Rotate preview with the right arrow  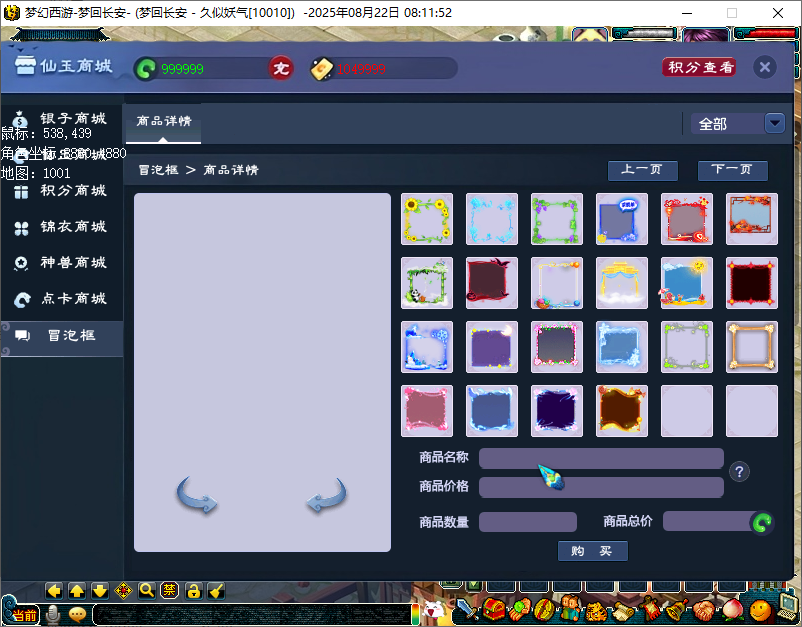point(326,496)
